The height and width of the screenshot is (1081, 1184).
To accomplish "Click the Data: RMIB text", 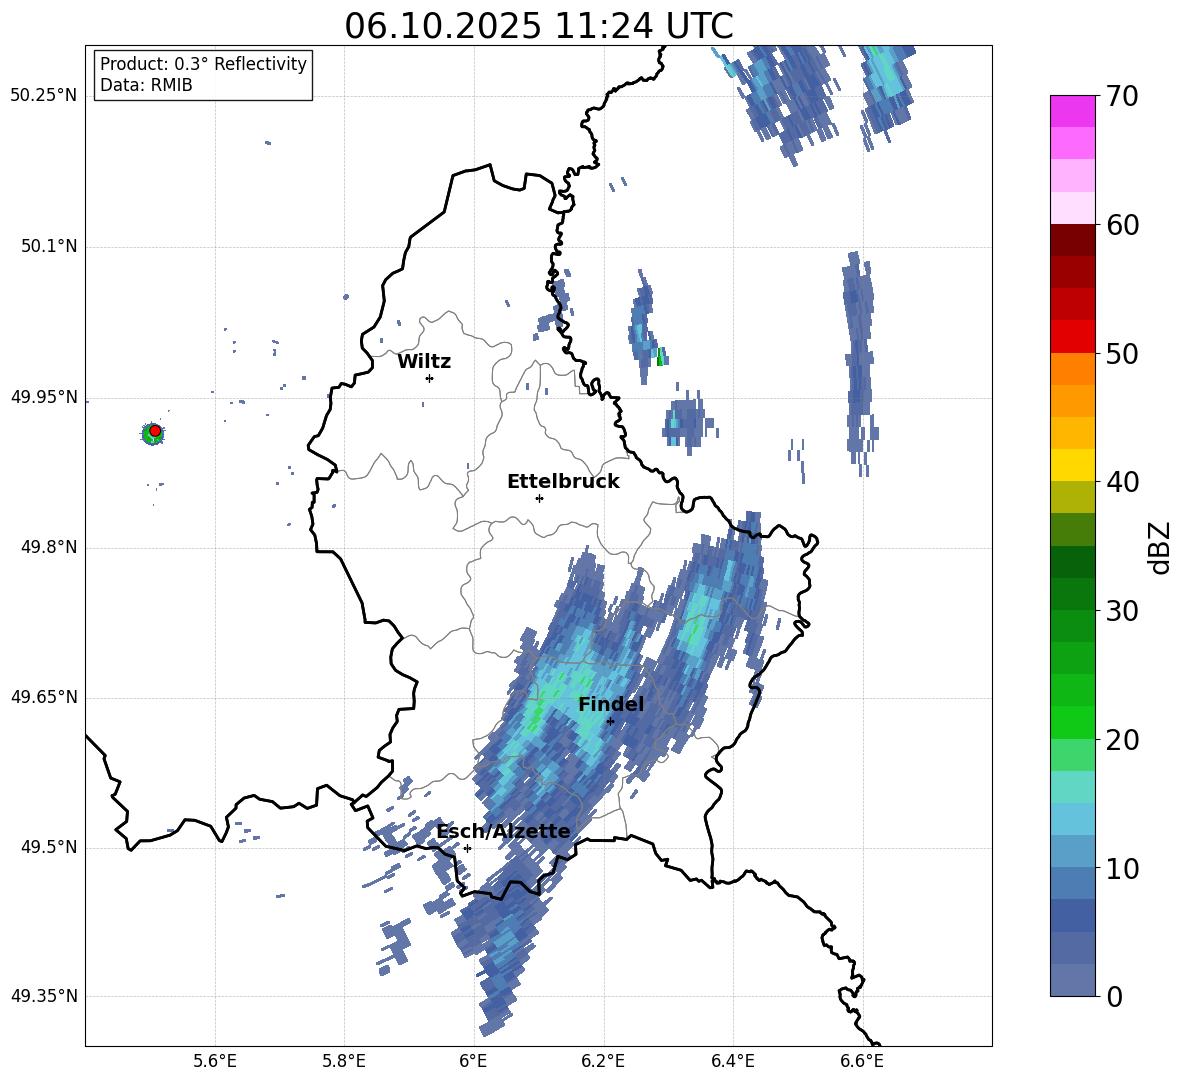I will [x=146, y=85].
